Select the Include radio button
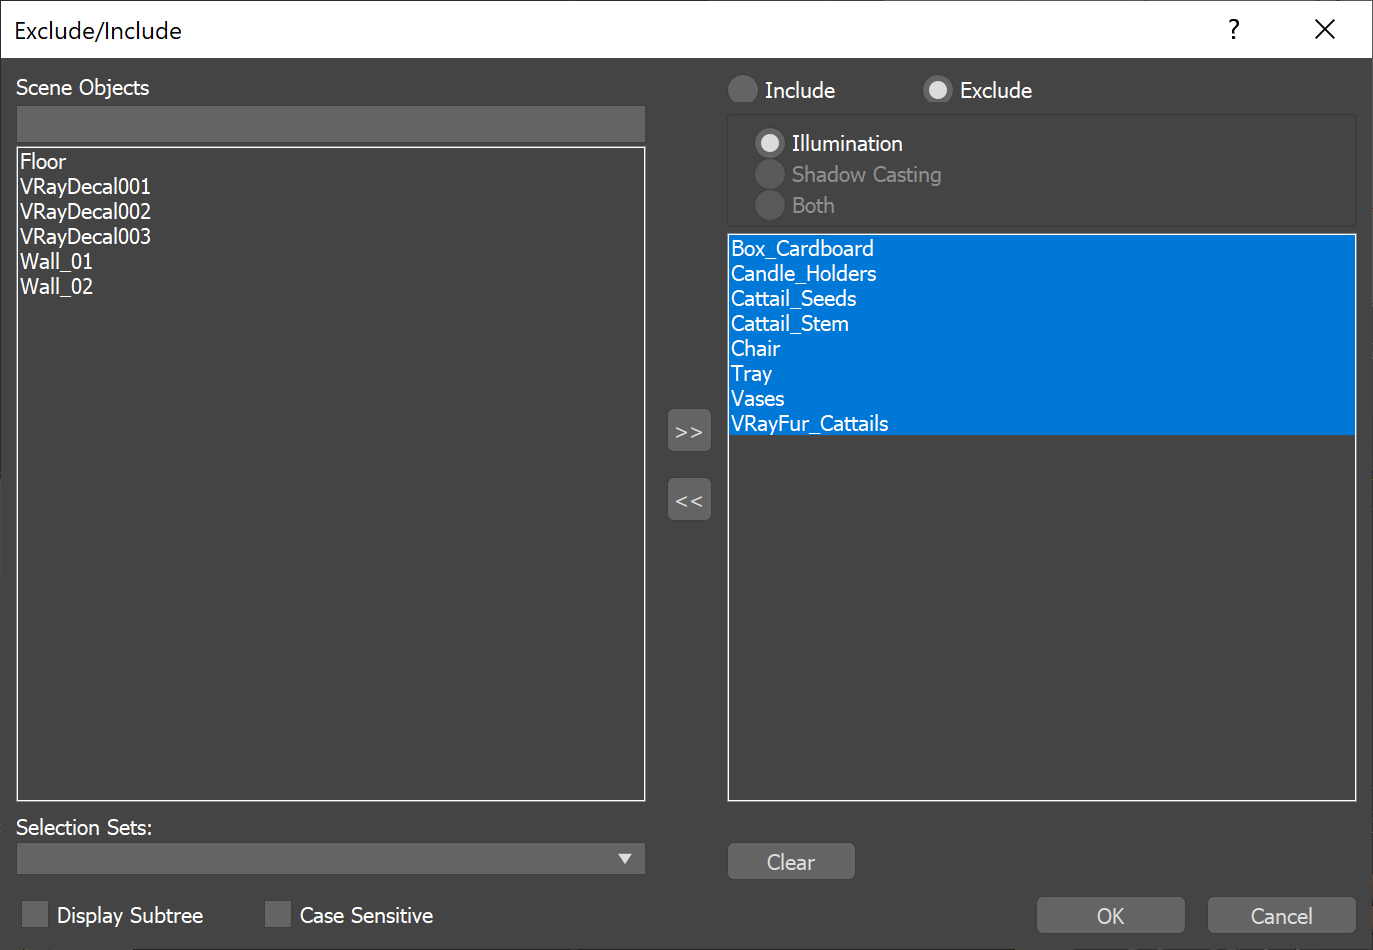1373x950 pixels. coord(743,90)
